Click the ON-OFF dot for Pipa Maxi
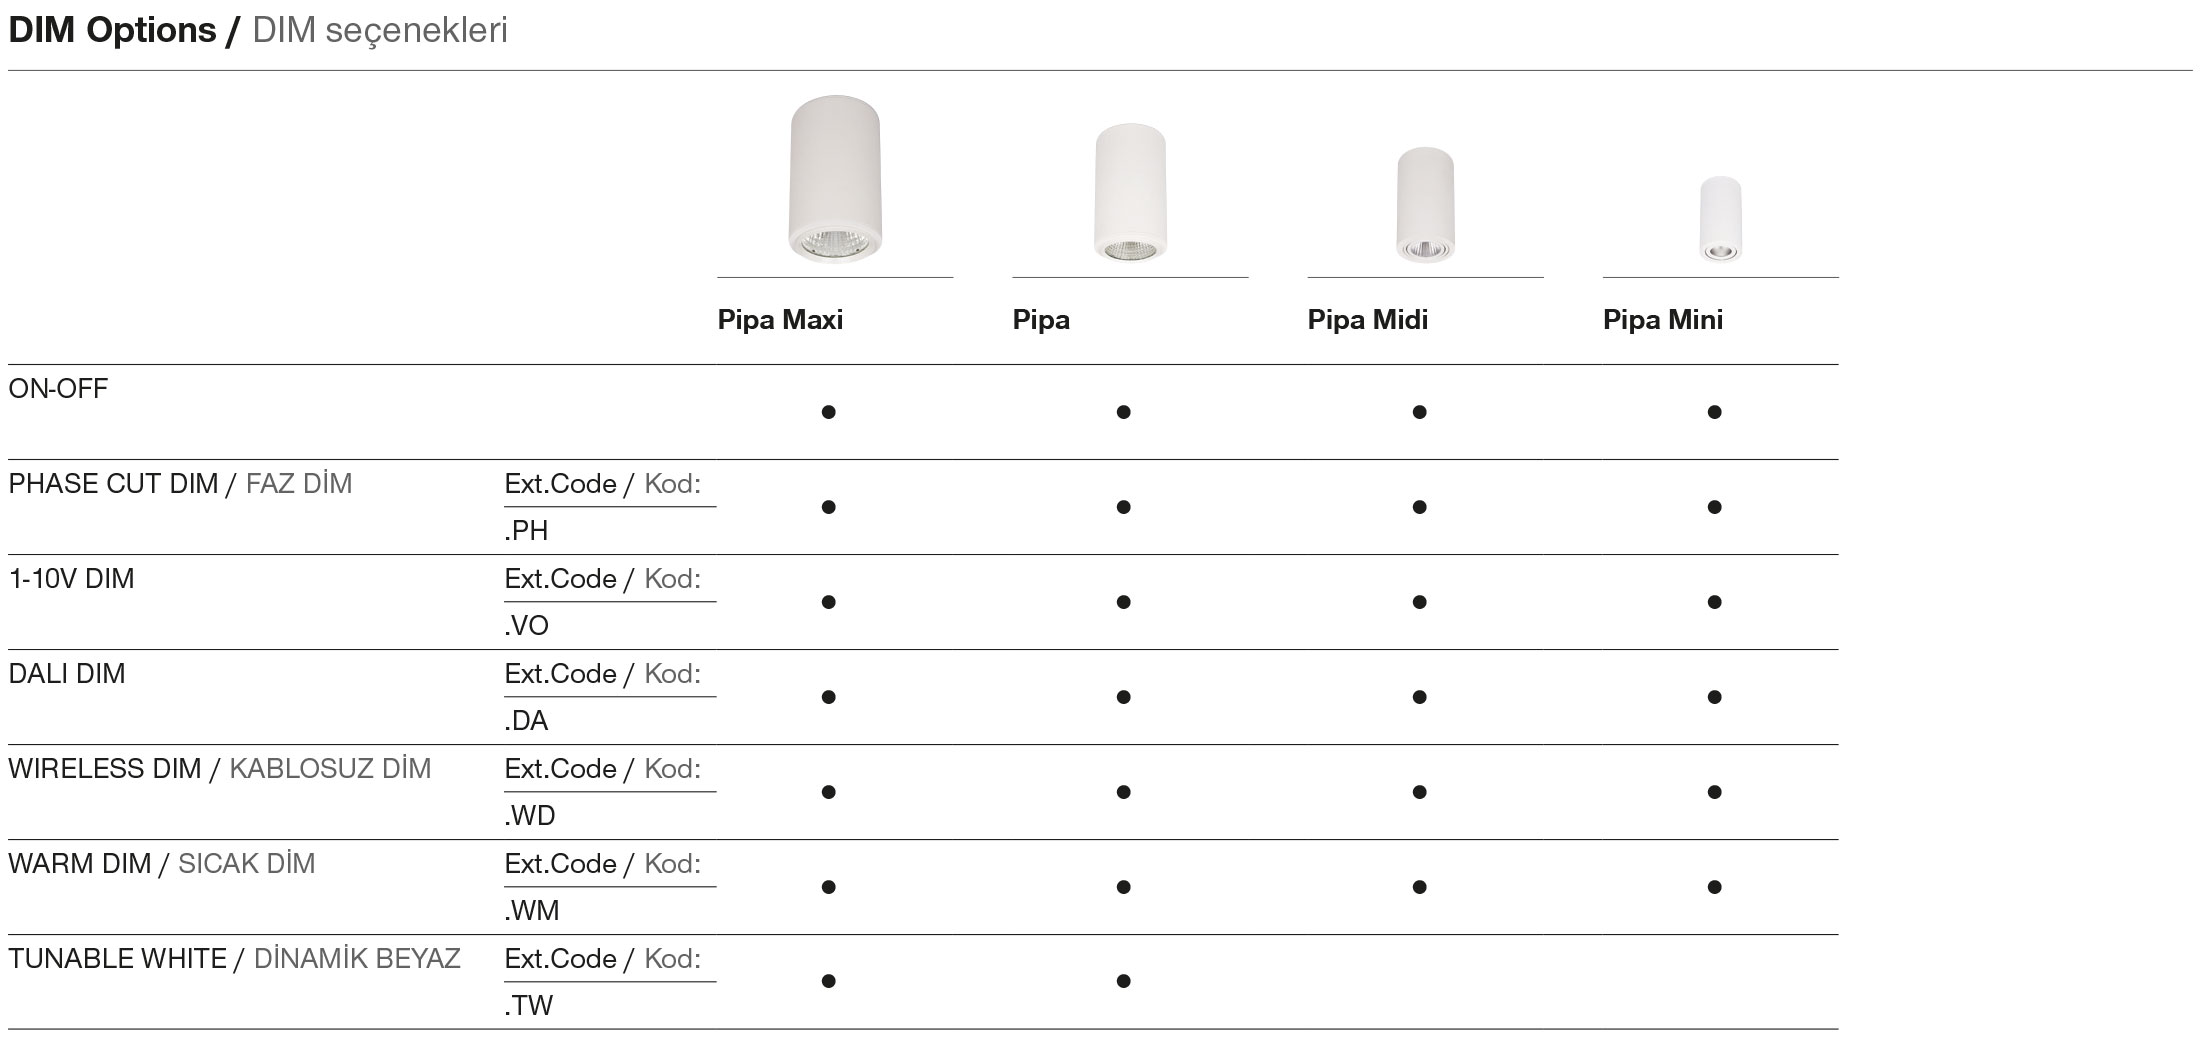2200x1038 pixels. coord(828,412)
